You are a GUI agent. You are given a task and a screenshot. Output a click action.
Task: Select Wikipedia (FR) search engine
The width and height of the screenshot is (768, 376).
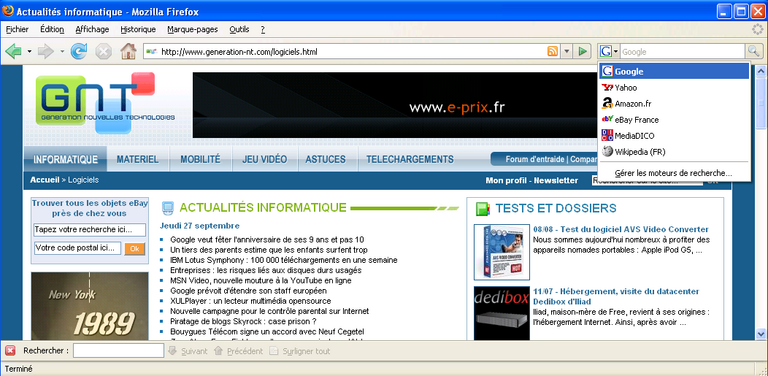tap(674, 152)
